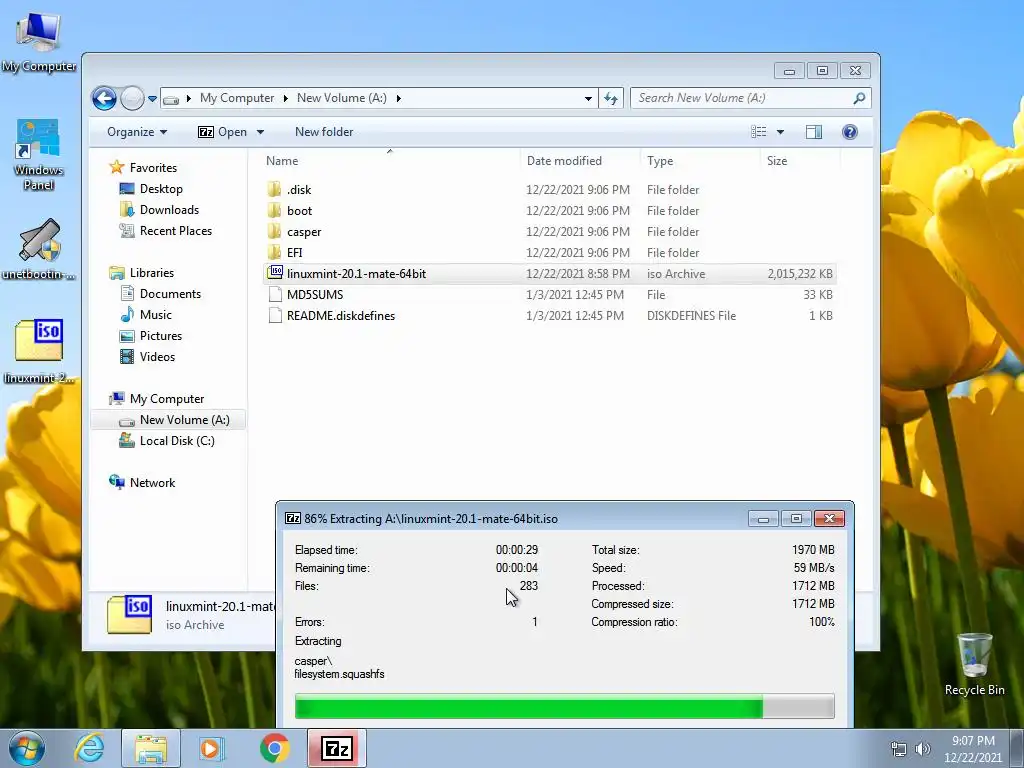The width and height of the screenshot is (1024, 768).
Task: Open Windows Start button
Action: click(x=27, y=748)
